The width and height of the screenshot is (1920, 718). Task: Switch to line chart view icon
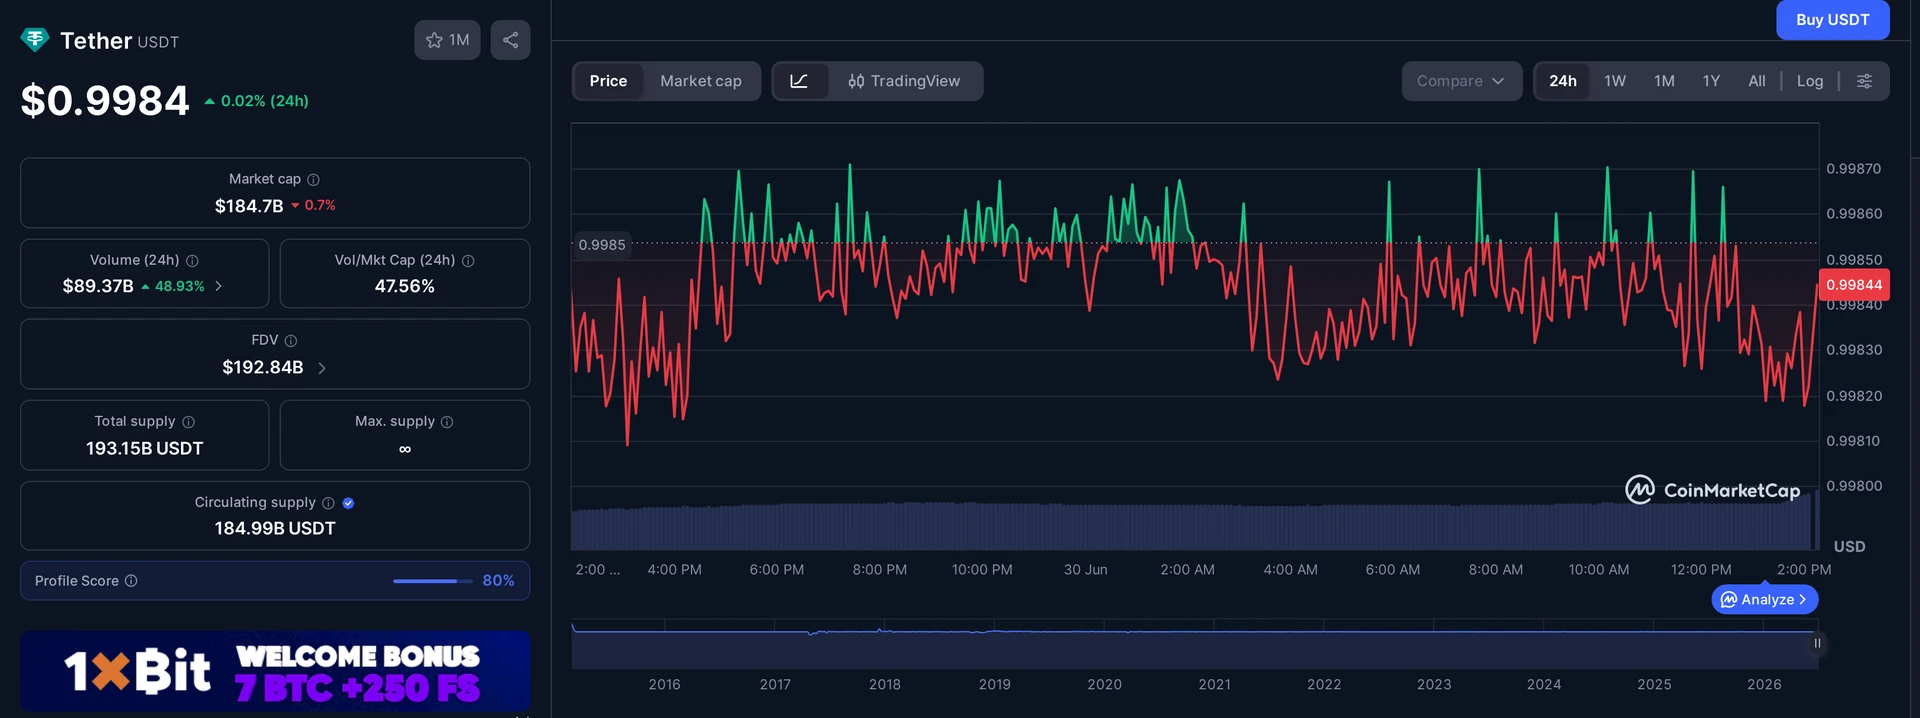point(799,81)
